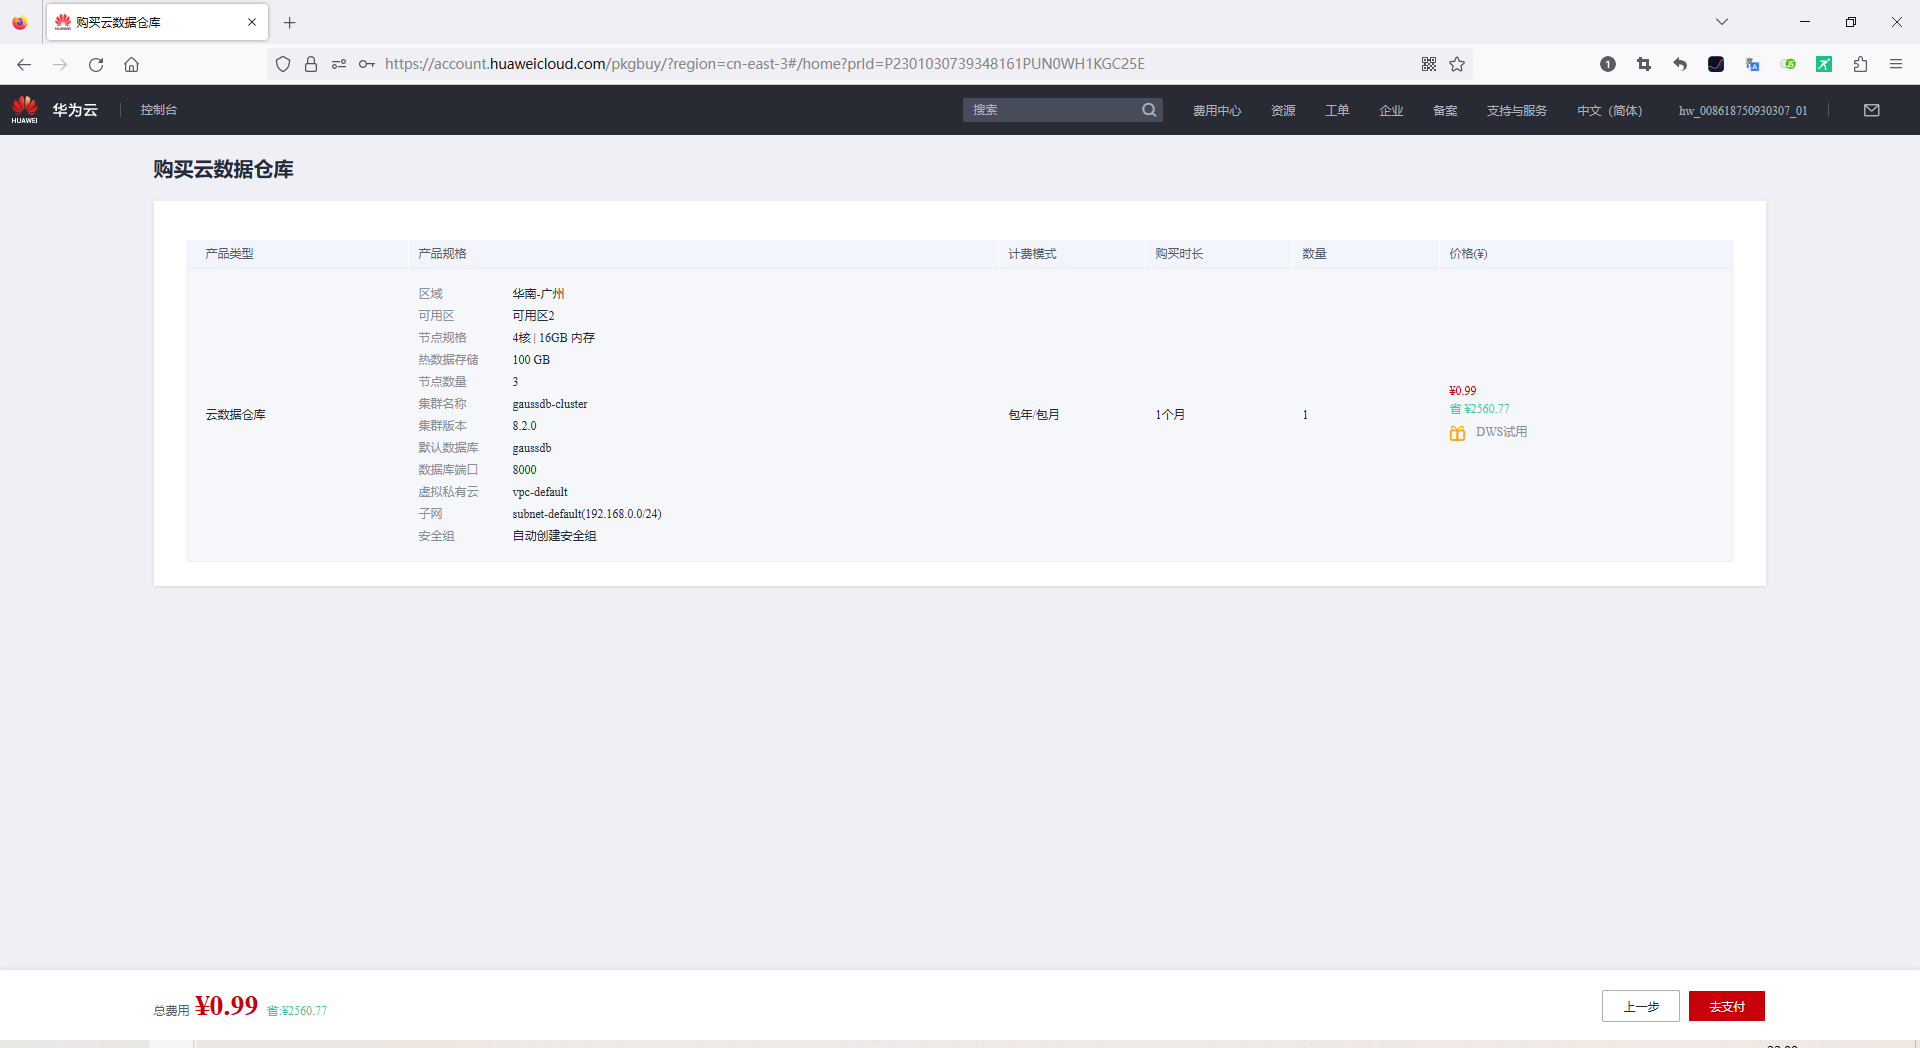Open the hw_008618750930307_01 account menu
Screen dimensions: 1920x1048
[x=1743, y=110]
